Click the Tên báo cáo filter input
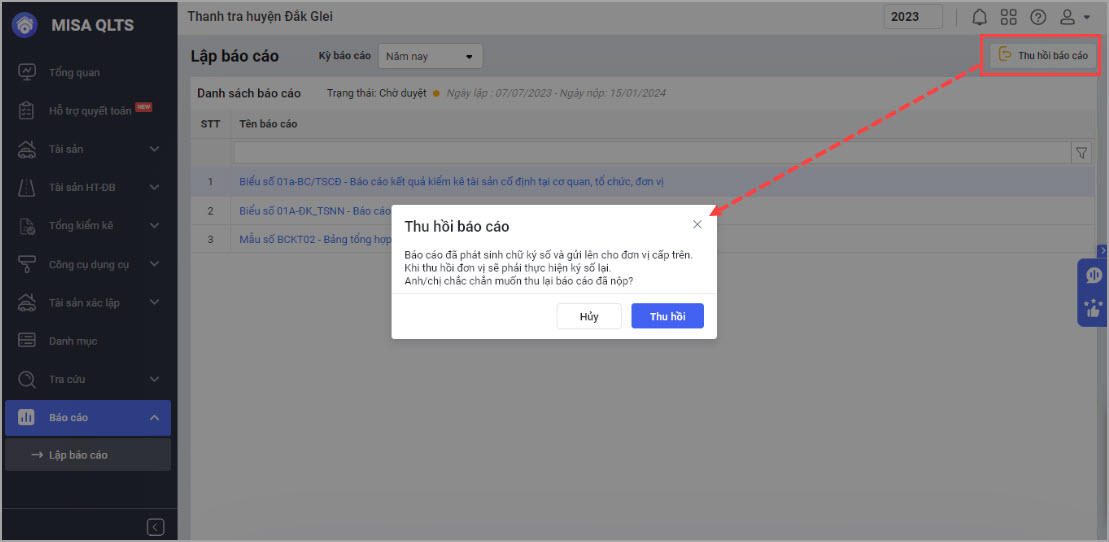Image resolution: width=1109 pixels, height=542 pixels. point(653,152)
